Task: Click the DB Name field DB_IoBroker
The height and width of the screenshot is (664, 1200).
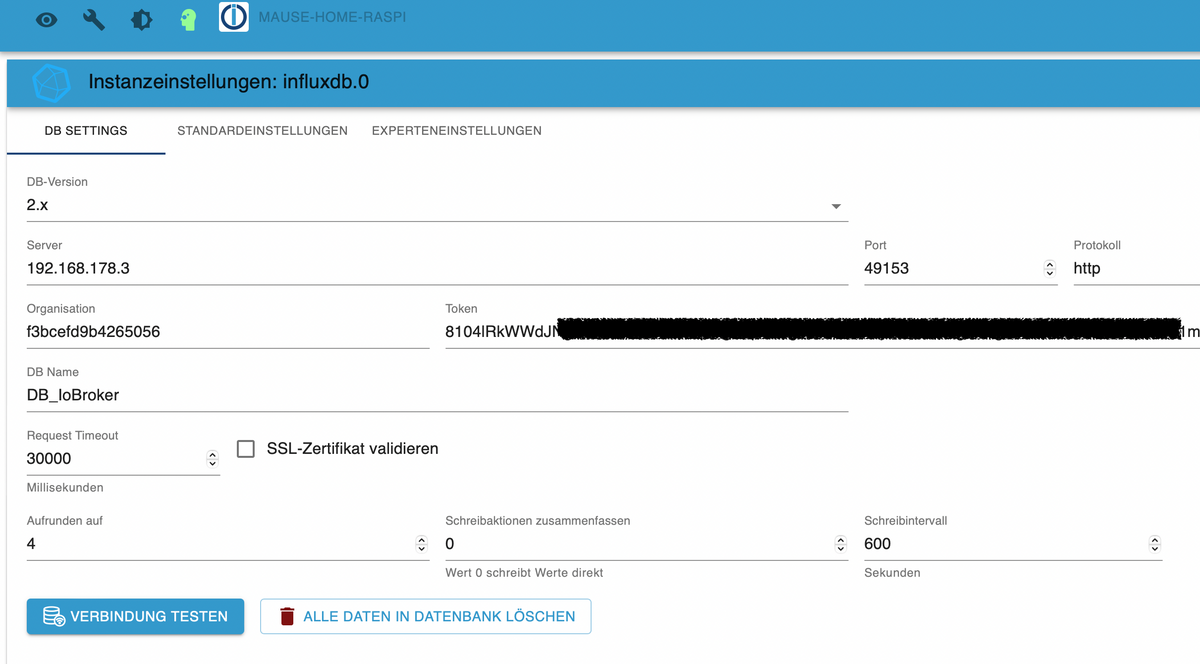Action: 437,395
